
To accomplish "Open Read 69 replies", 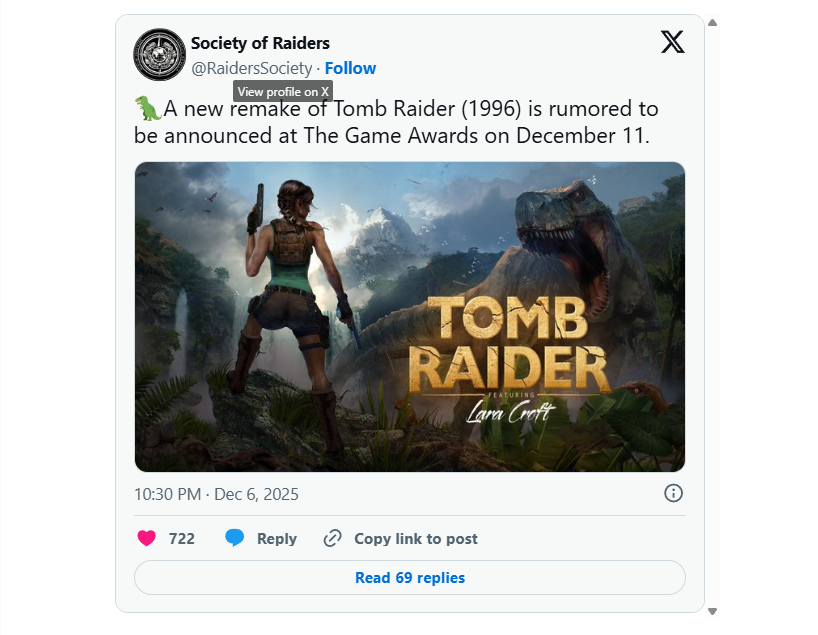I will 409,577.
